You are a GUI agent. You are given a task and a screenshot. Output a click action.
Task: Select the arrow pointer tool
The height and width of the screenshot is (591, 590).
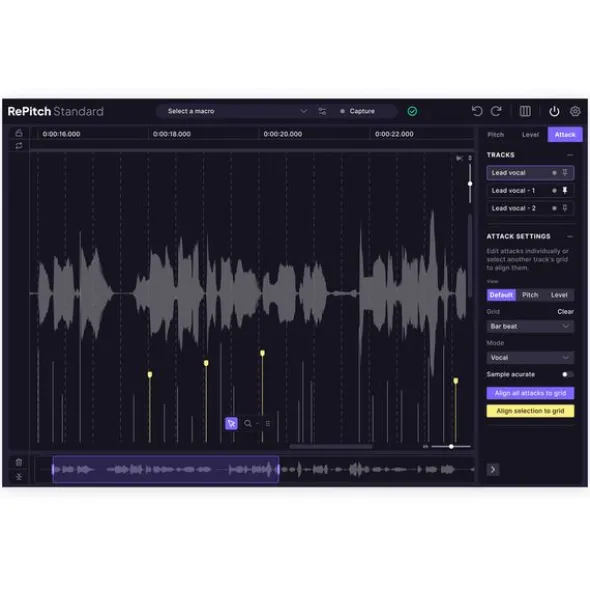pos(231,423)
